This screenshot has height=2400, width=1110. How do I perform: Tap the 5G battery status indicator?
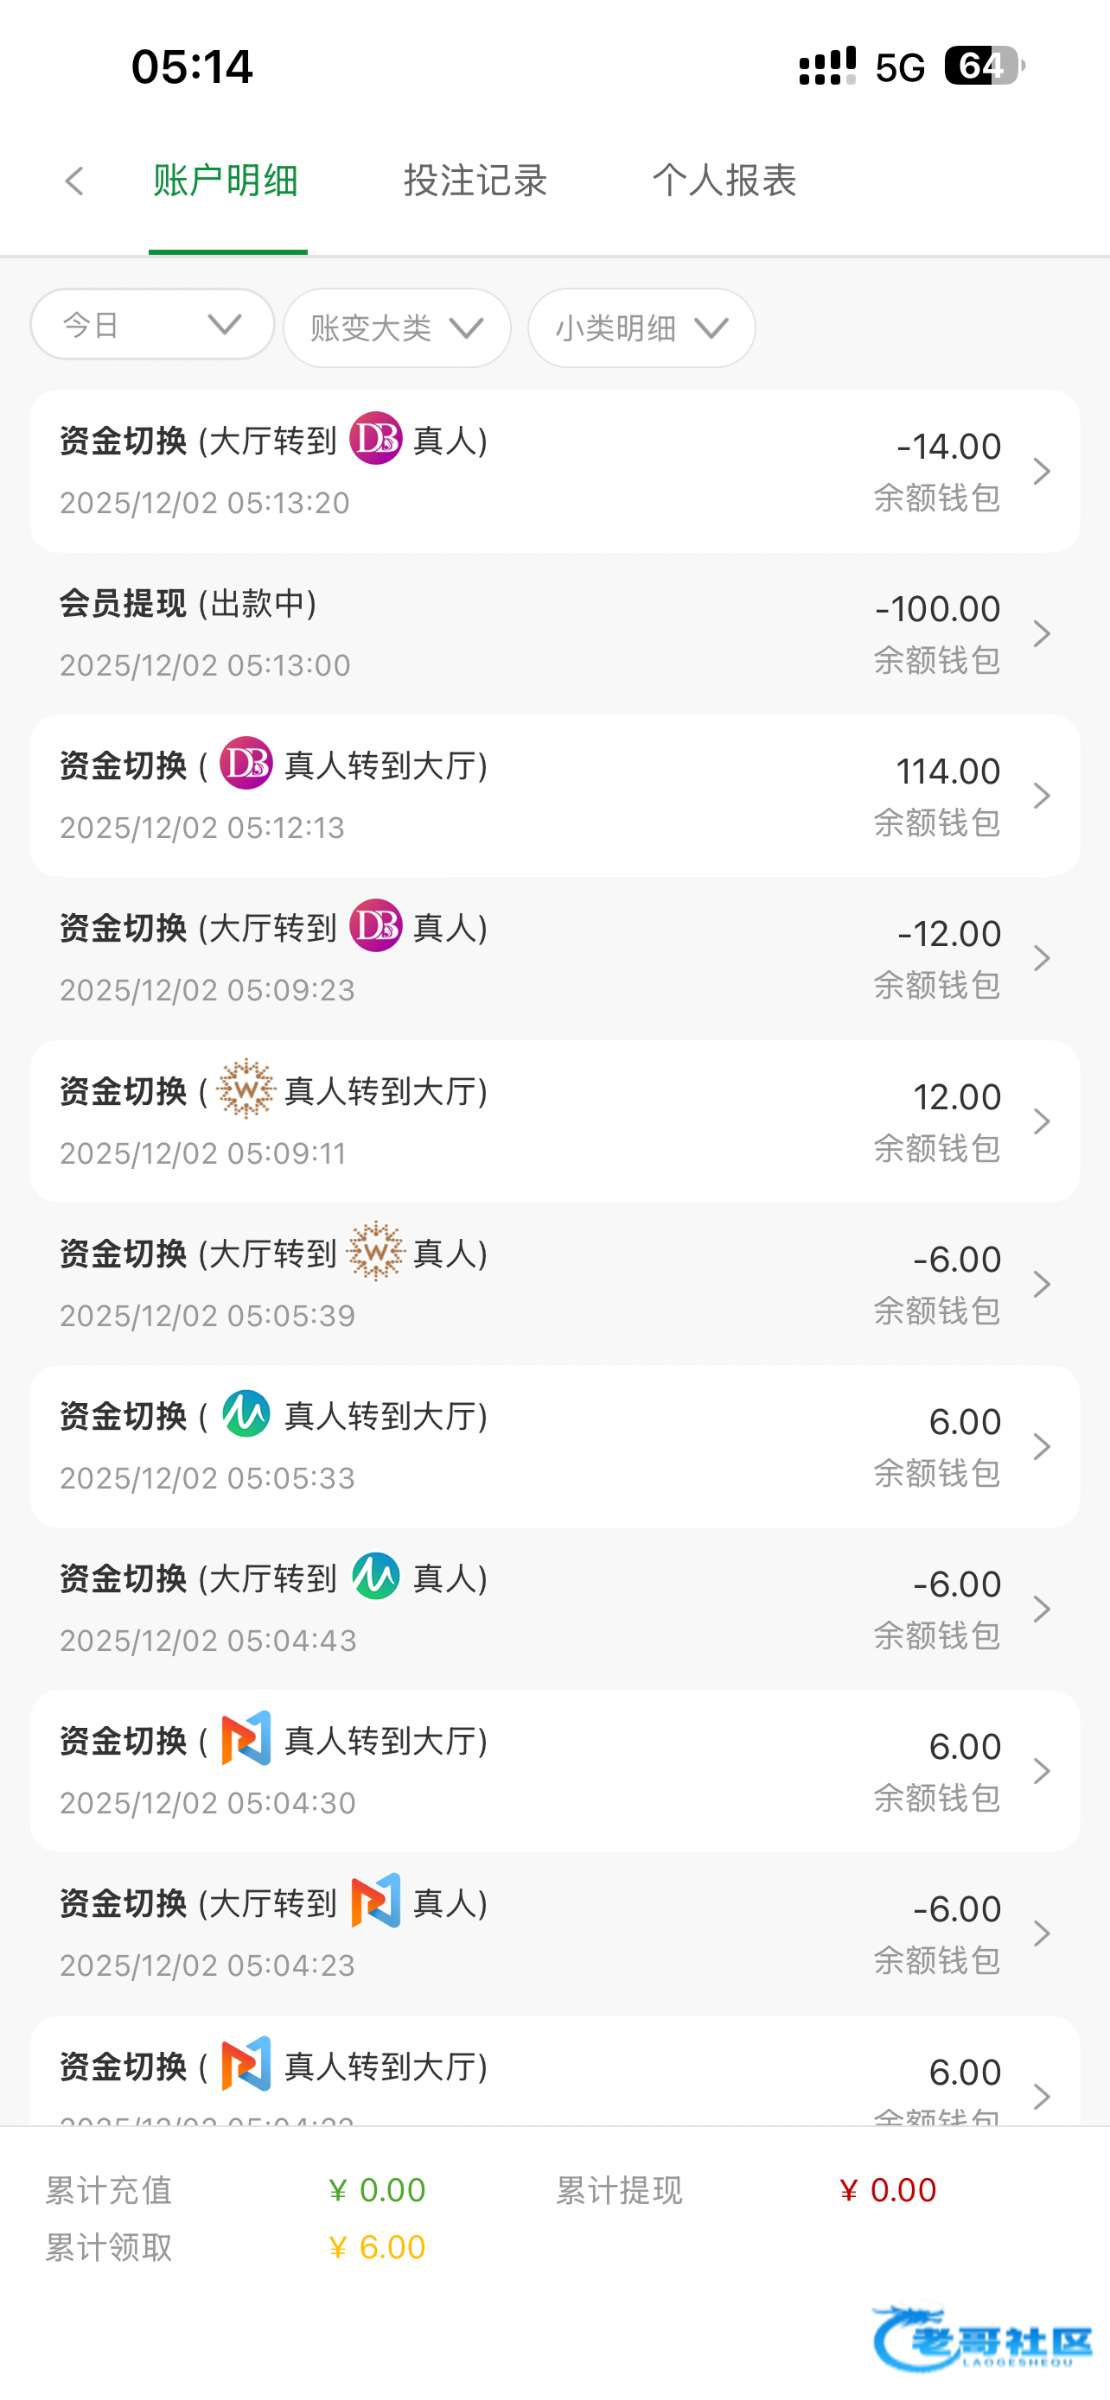tap(984, 66)
